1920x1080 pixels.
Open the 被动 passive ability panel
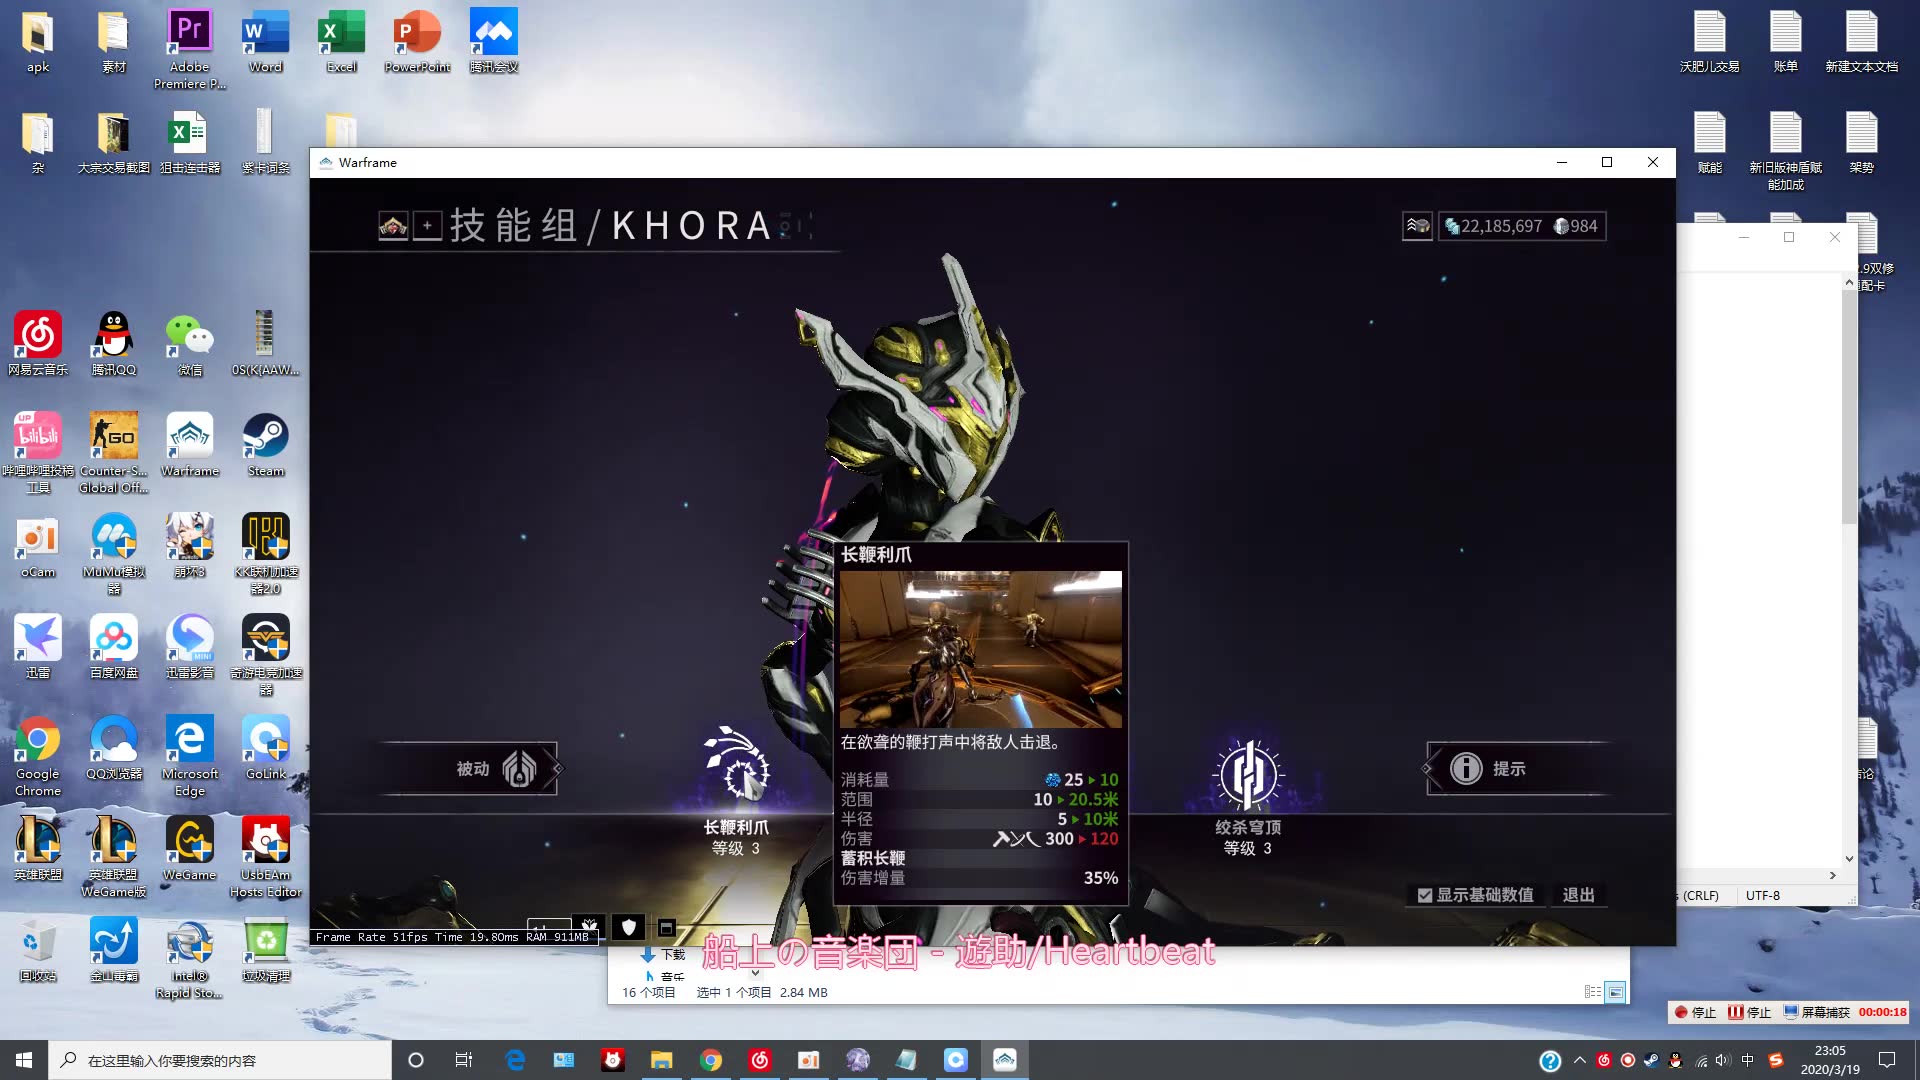[x=470, y=768]
